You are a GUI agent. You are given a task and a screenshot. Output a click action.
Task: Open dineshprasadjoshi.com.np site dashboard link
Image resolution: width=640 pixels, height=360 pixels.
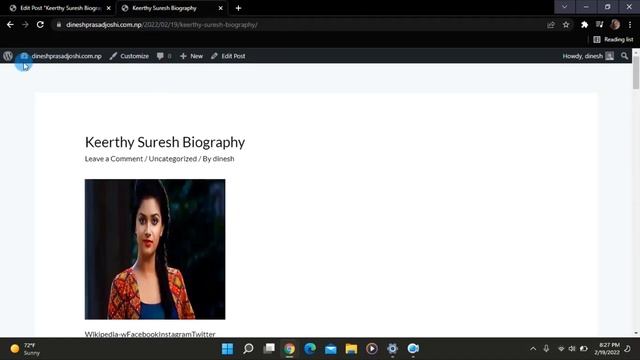click(x=61, y=56)
